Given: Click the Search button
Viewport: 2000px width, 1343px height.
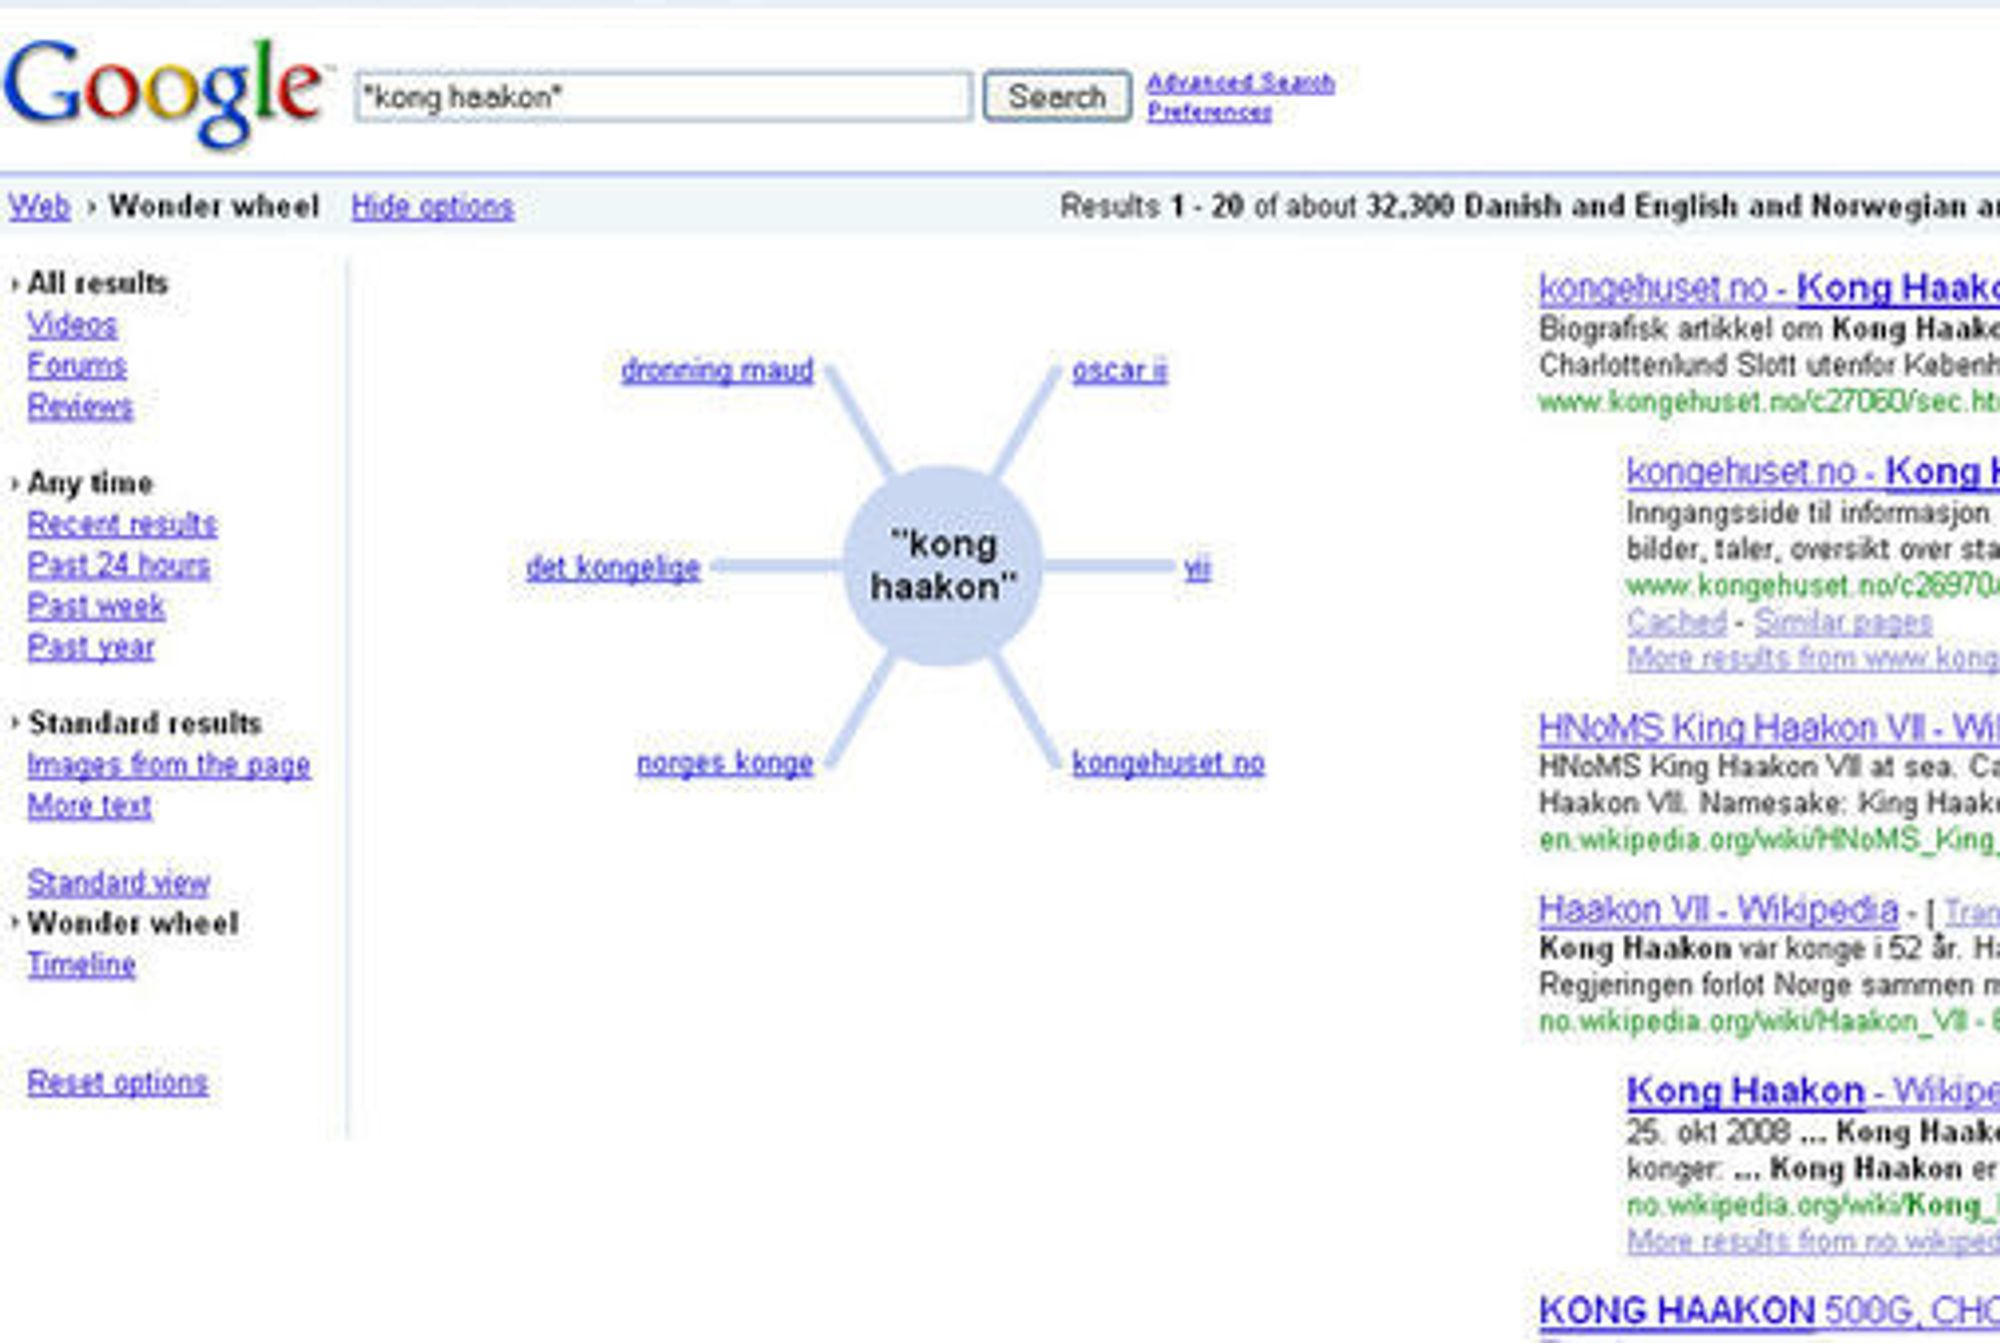Looking at the screenshot, I should pyautogui.click(x=1057, y=96).
